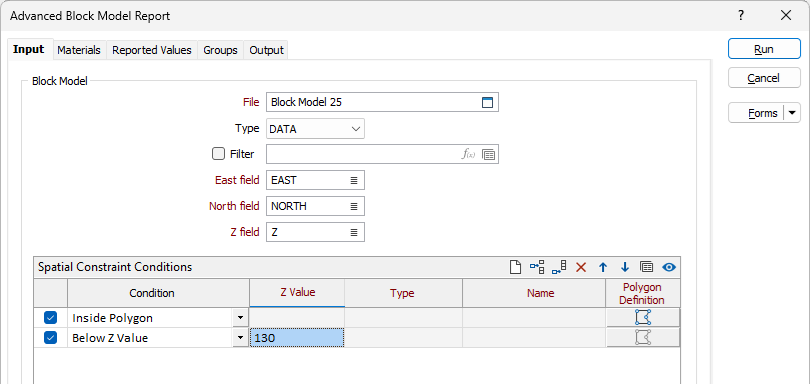This screenshot has width=810, height=384.
Task: Move the selected row up with the arrow
Action: coord(603,267)
